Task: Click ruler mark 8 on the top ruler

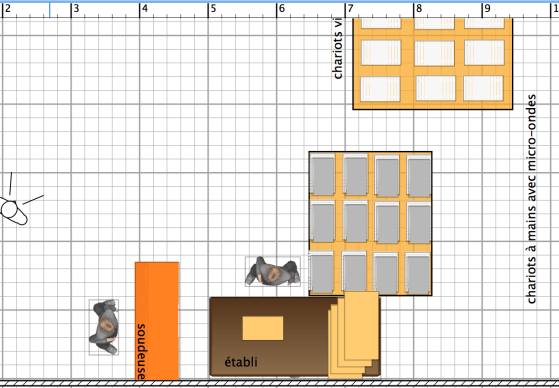Action: pyautogui.click(x=419, y=9)
